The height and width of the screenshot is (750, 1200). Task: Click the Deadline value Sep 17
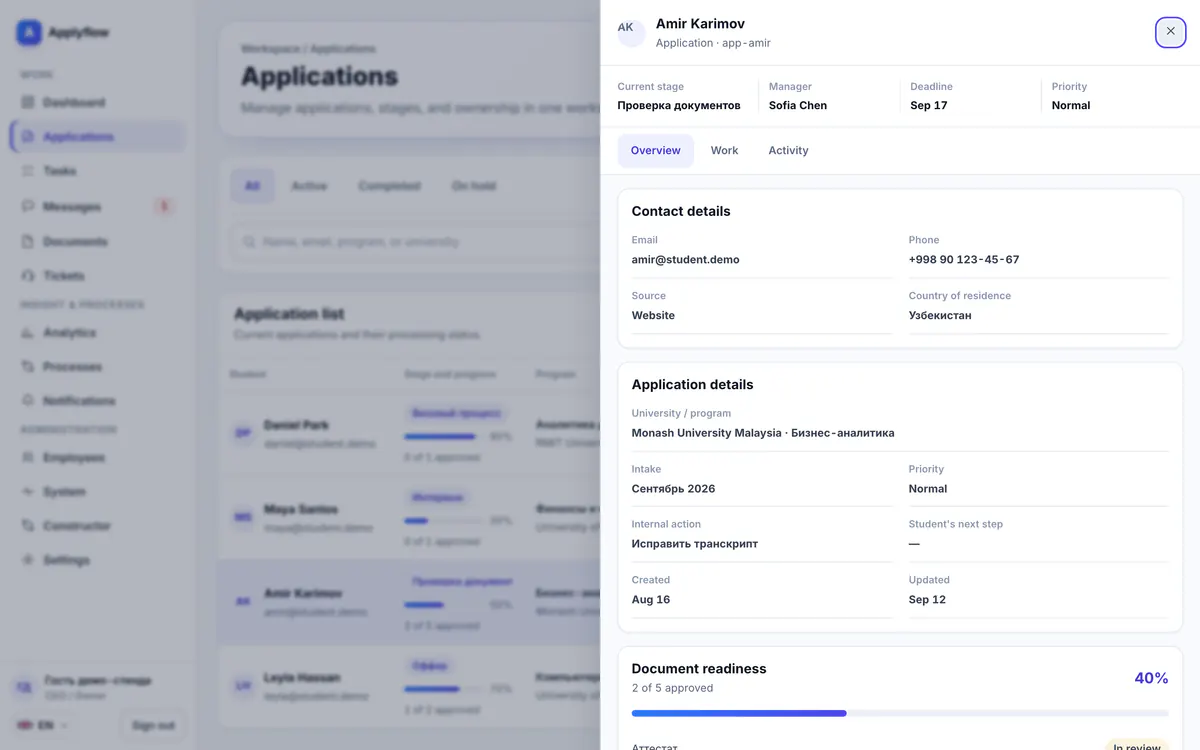point(929,105)
